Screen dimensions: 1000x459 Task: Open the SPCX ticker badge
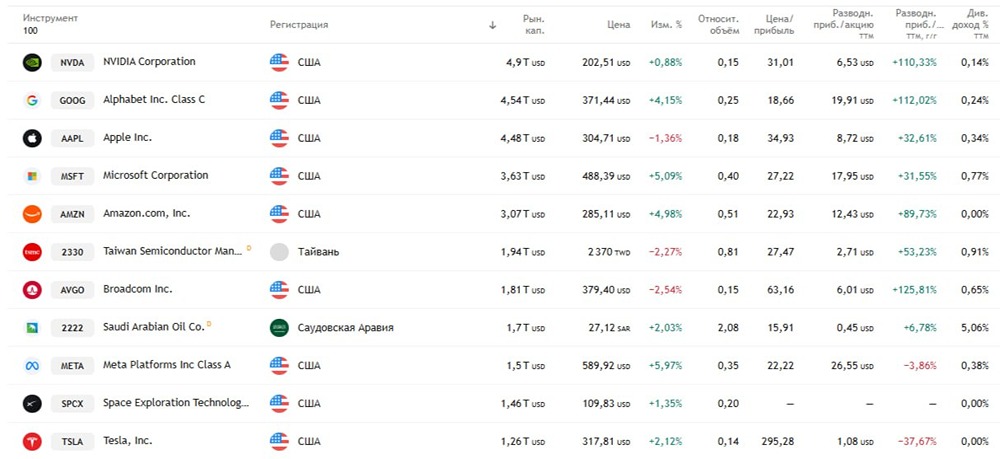coord(72,404)
